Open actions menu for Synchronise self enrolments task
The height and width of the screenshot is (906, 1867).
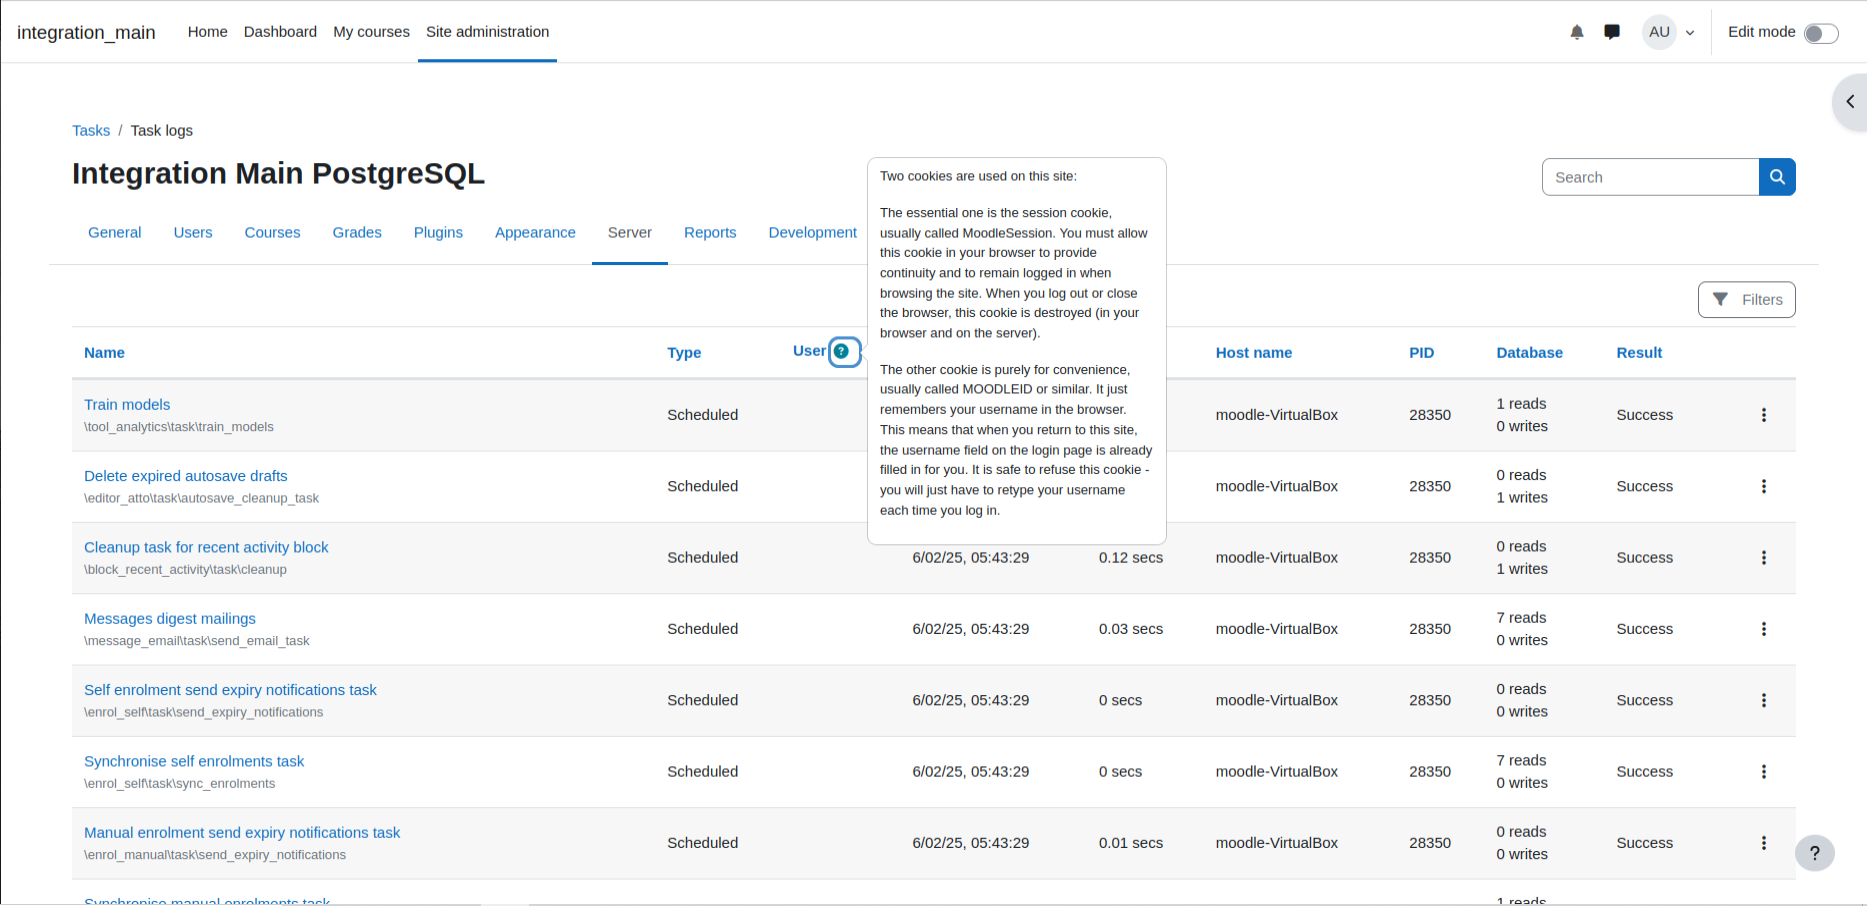point(1764,772)
